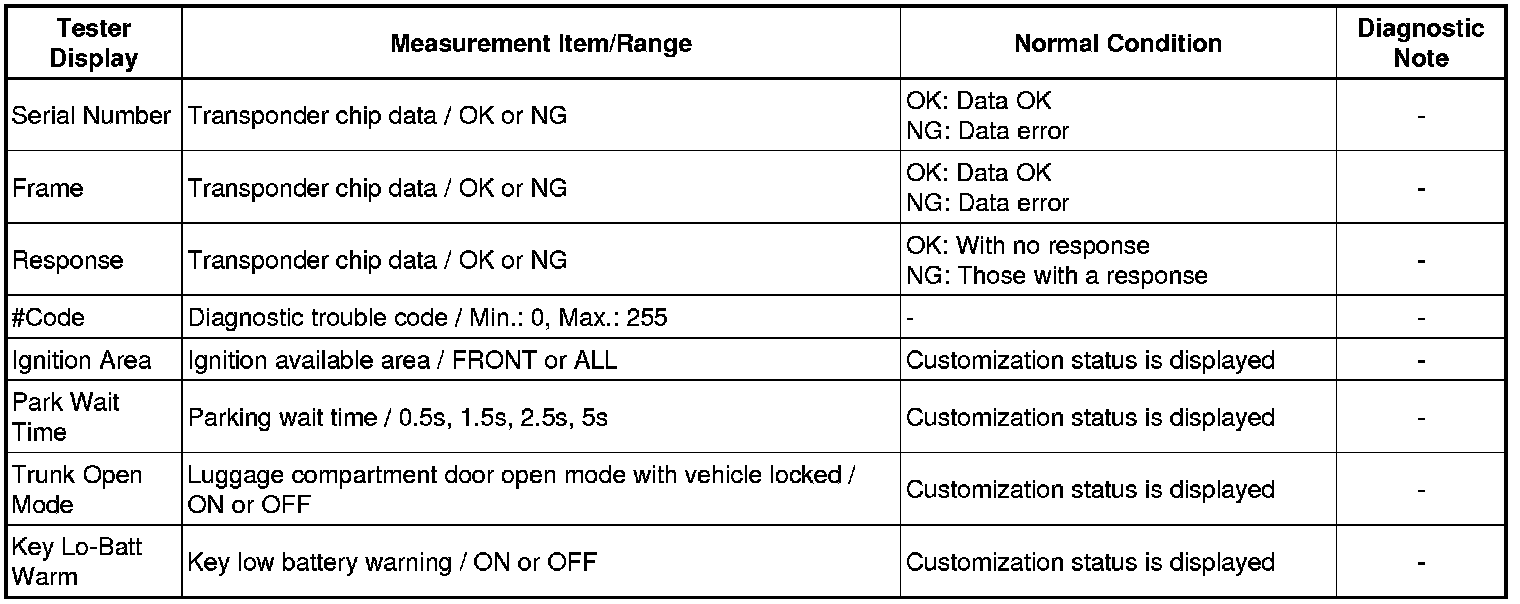Click the Parking wait time measurement text
The width and height of the screenshot is (1520, 604).
coord(397,417)
